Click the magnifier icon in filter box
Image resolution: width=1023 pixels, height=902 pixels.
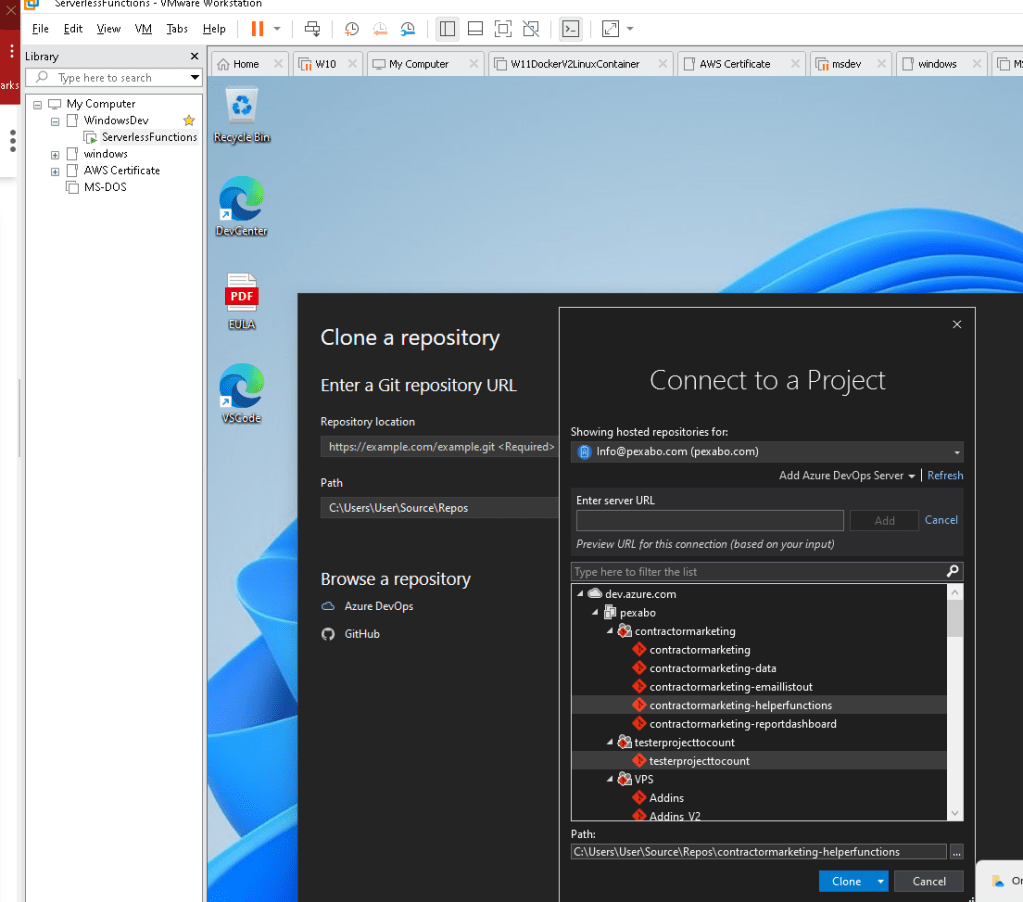tap(953, 571)
